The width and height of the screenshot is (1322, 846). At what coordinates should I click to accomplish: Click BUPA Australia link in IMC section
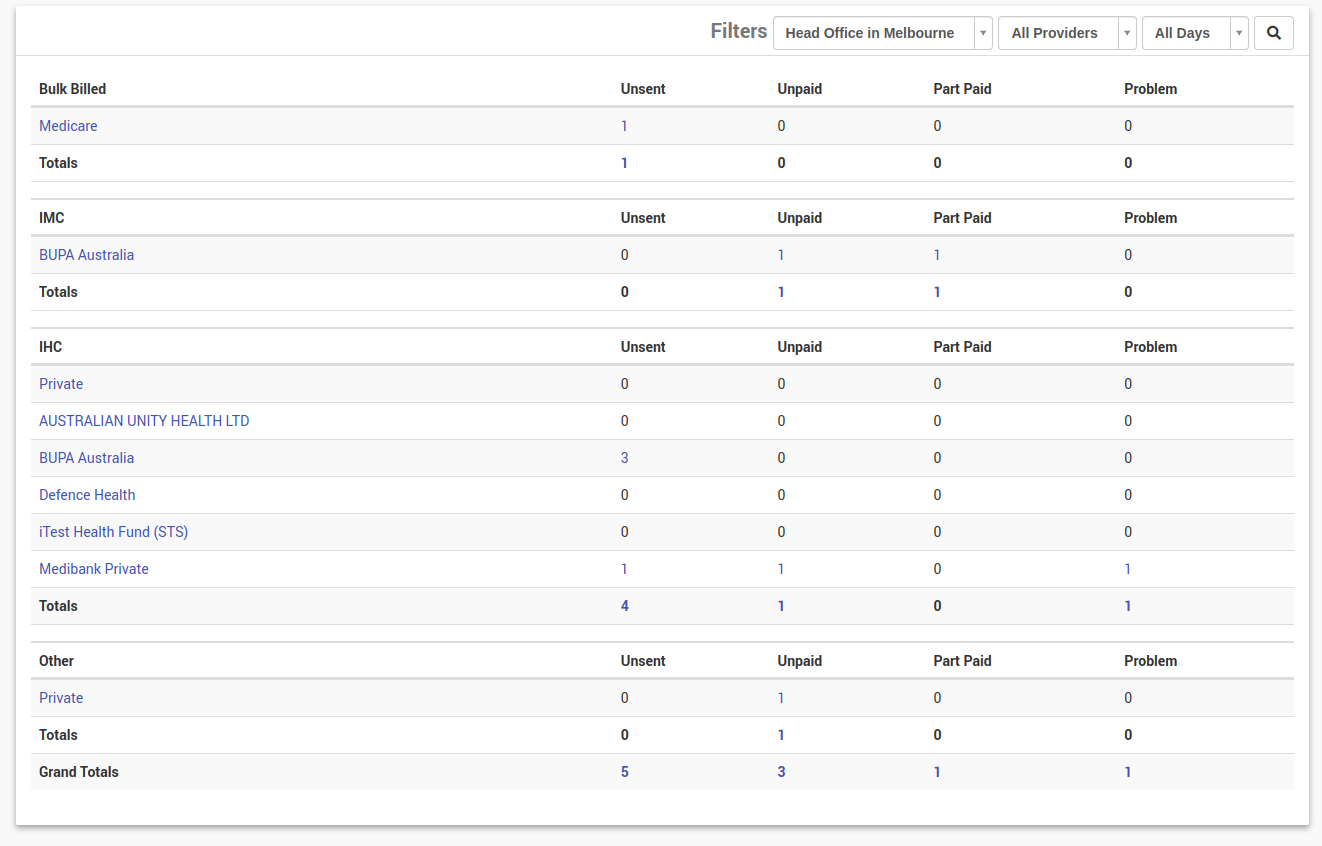click(x=86, y=255)
